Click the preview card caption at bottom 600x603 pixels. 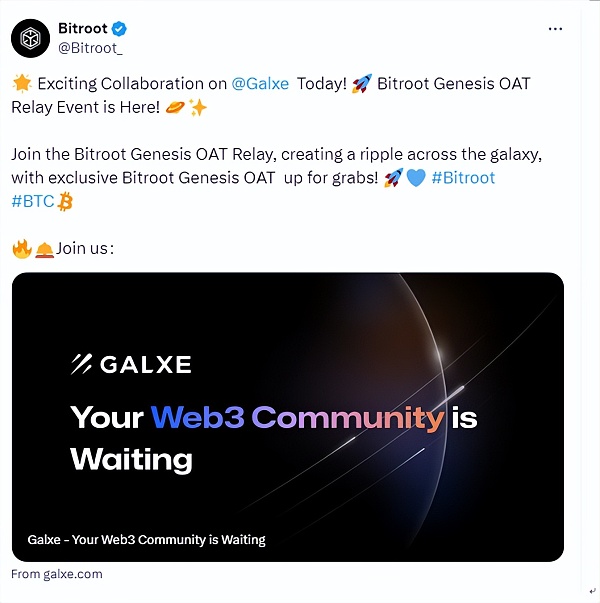pos(146,540)
